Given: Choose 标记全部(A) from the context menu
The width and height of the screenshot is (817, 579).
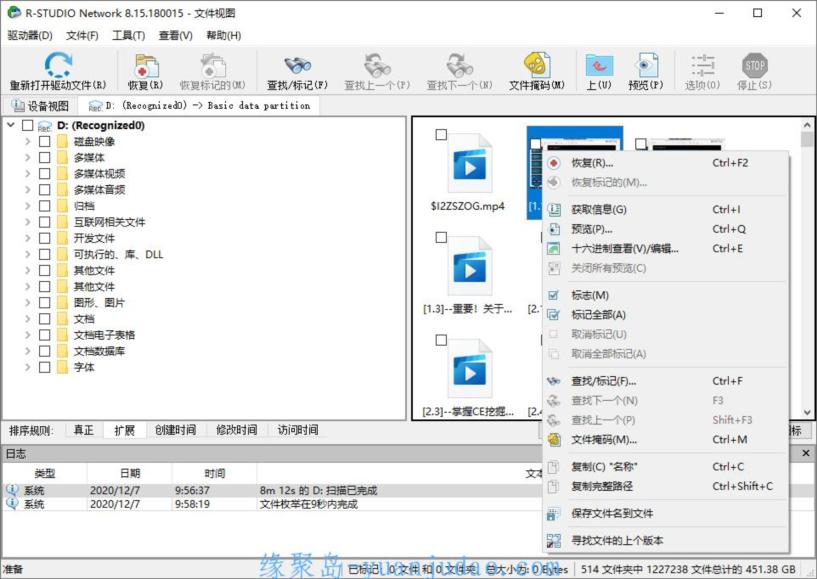Looking at the screenshot, I should point(665,315).
